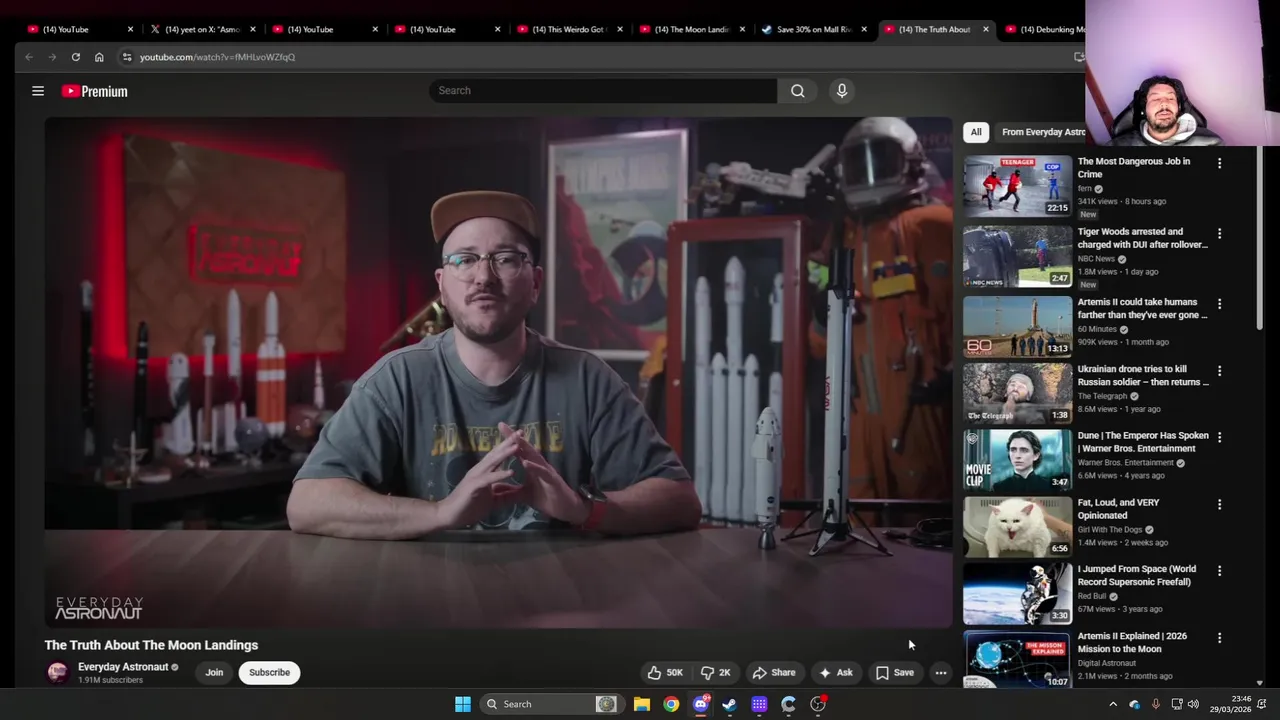Open Most Dangerous Job in Crime thumbnail
Viewport: 1280px width, 720px height.
1017,186
